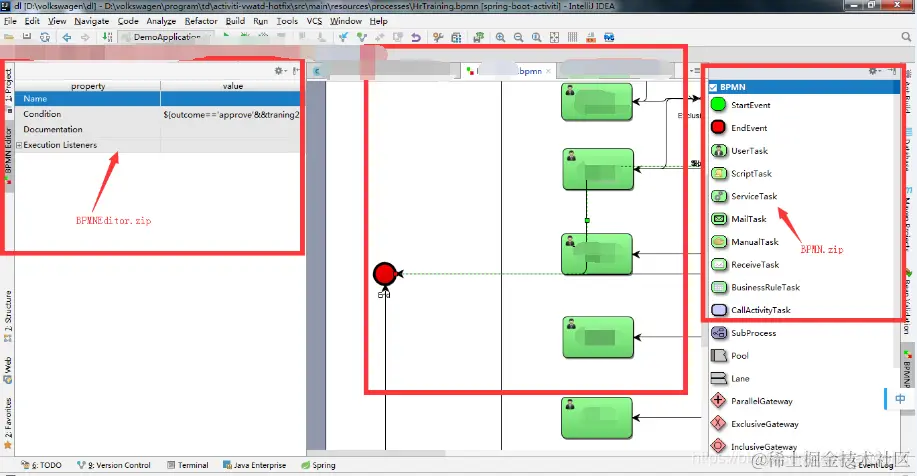This screenshot has width=917, height=476.
Task: Click the Project Structure toolbar icon
Action: (x=456, y=37)
